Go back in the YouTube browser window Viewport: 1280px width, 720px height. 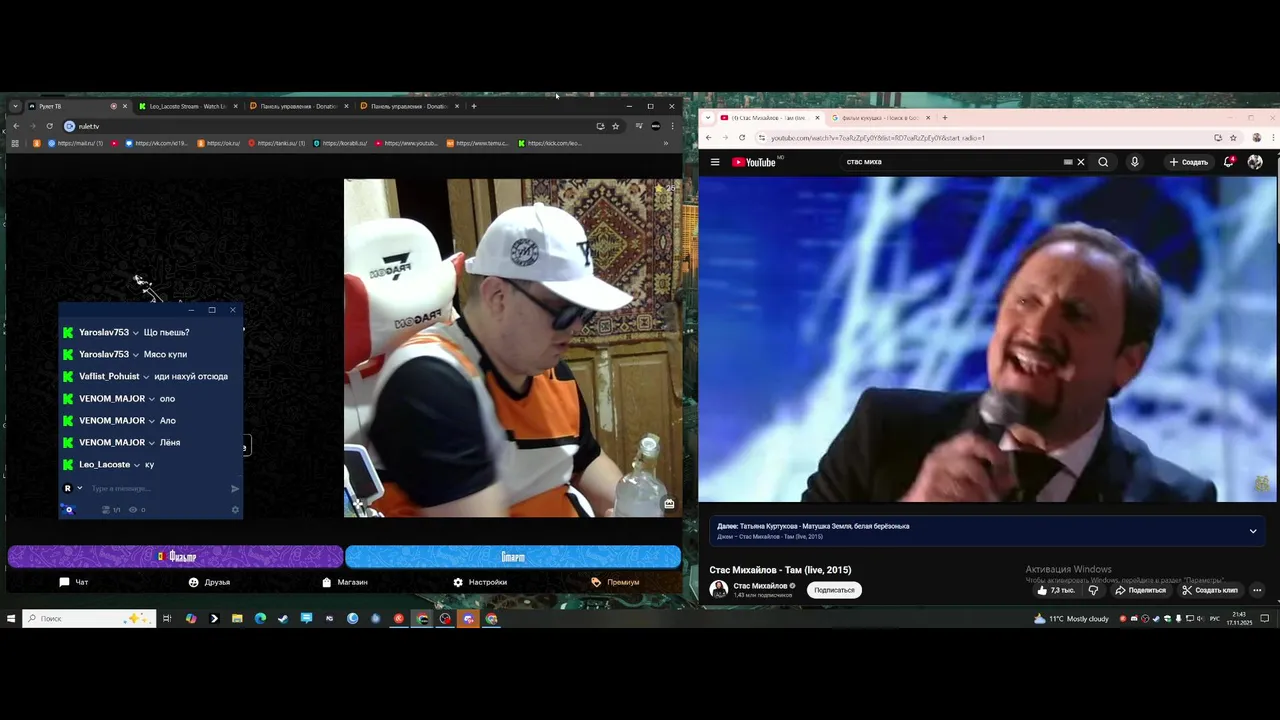(x=708, y=138)
